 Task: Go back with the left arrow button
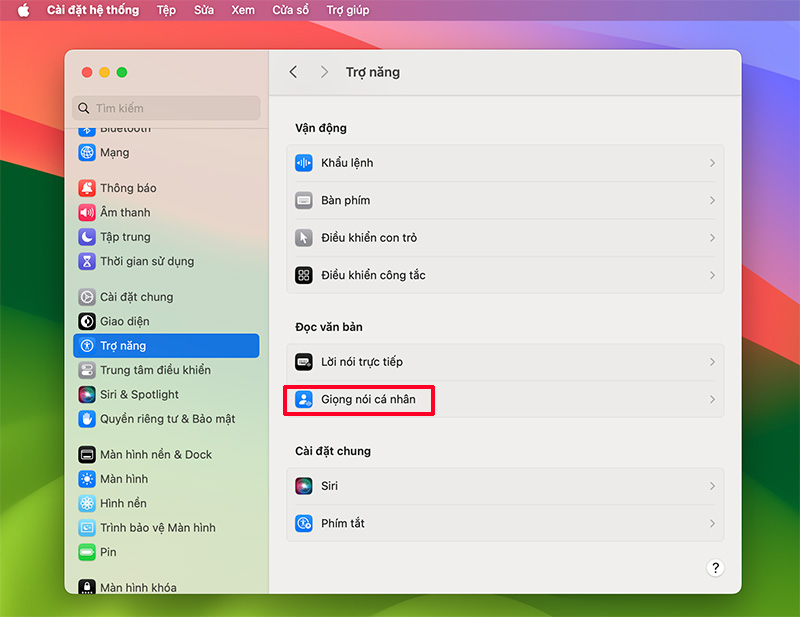click(293, 72)
